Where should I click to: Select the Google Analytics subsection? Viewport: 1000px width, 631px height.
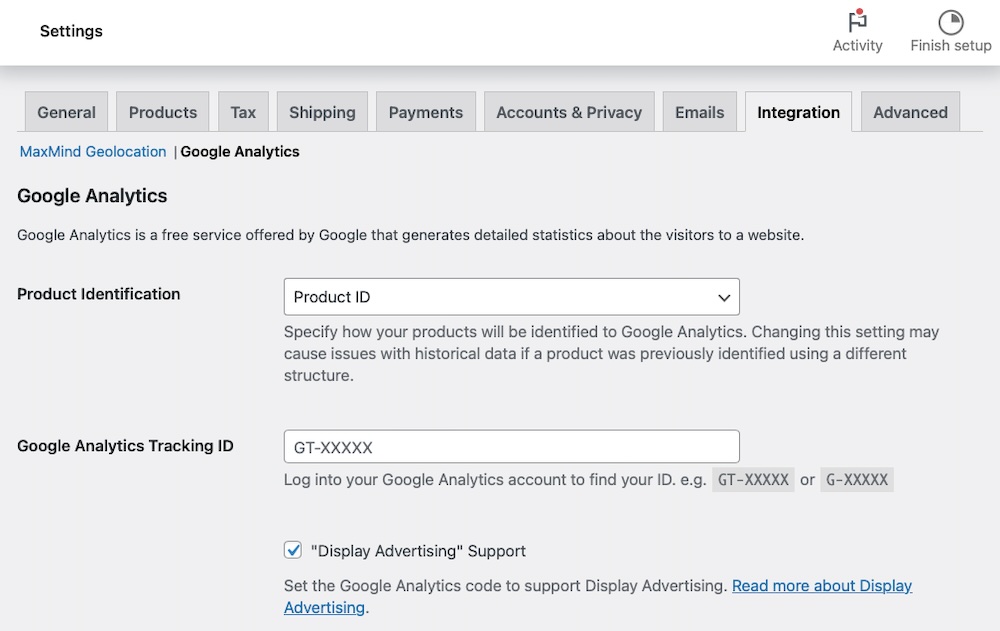(x=240, y=152)
